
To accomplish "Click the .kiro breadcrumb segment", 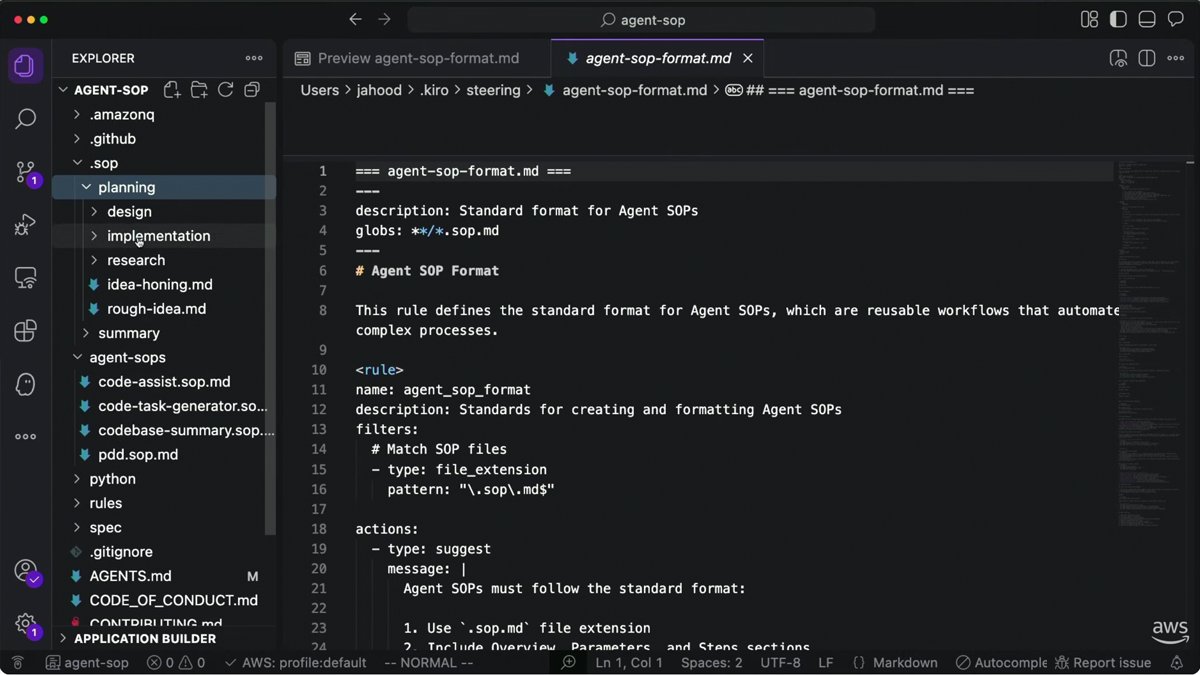I will click(434, 90).
